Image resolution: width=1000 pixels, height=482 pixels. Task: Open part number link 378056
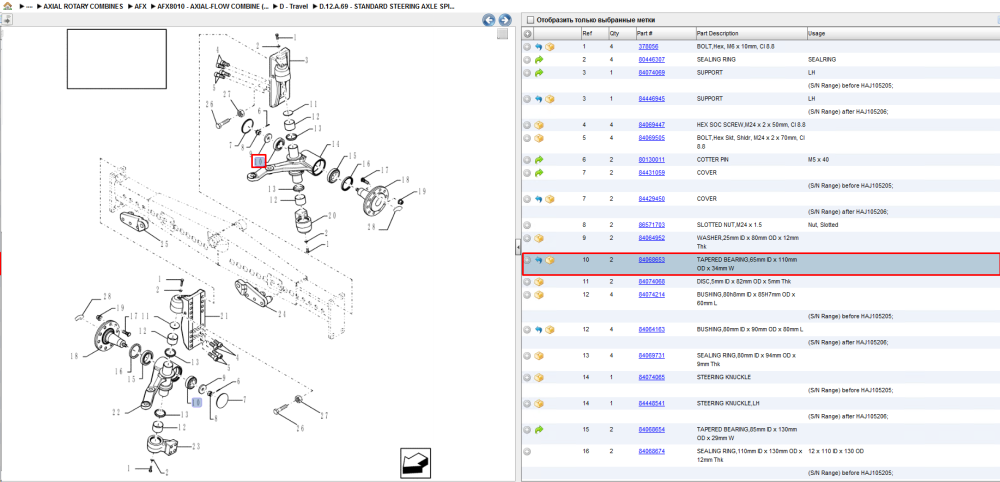click(648, 47)
